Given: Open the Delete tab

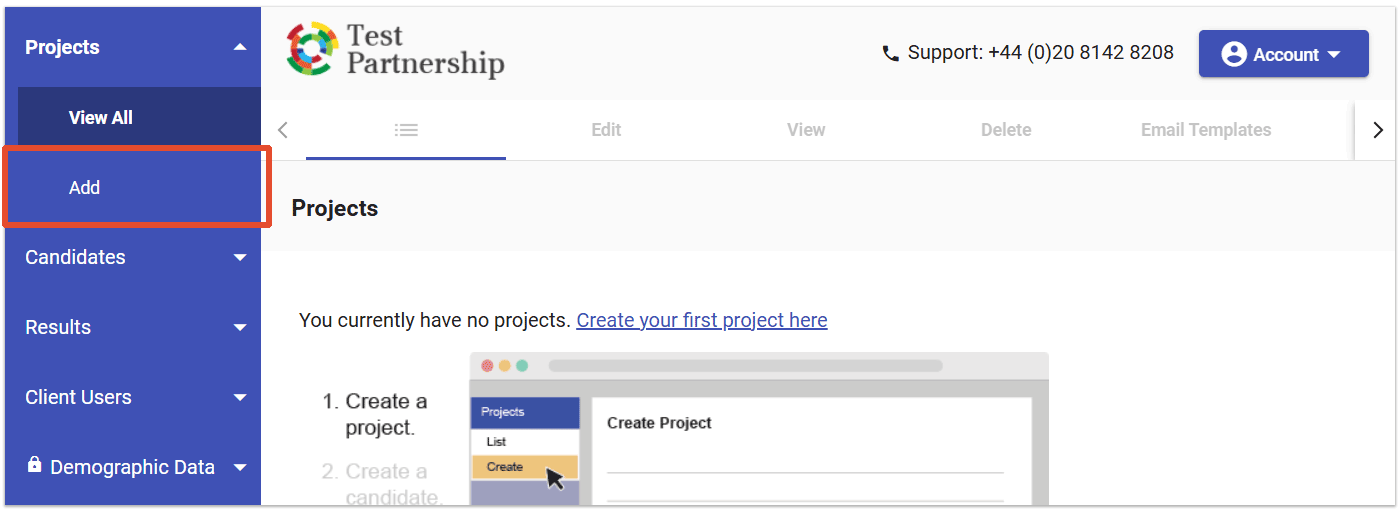Looking at the screenshot, I should click(x=1006, y=130).
